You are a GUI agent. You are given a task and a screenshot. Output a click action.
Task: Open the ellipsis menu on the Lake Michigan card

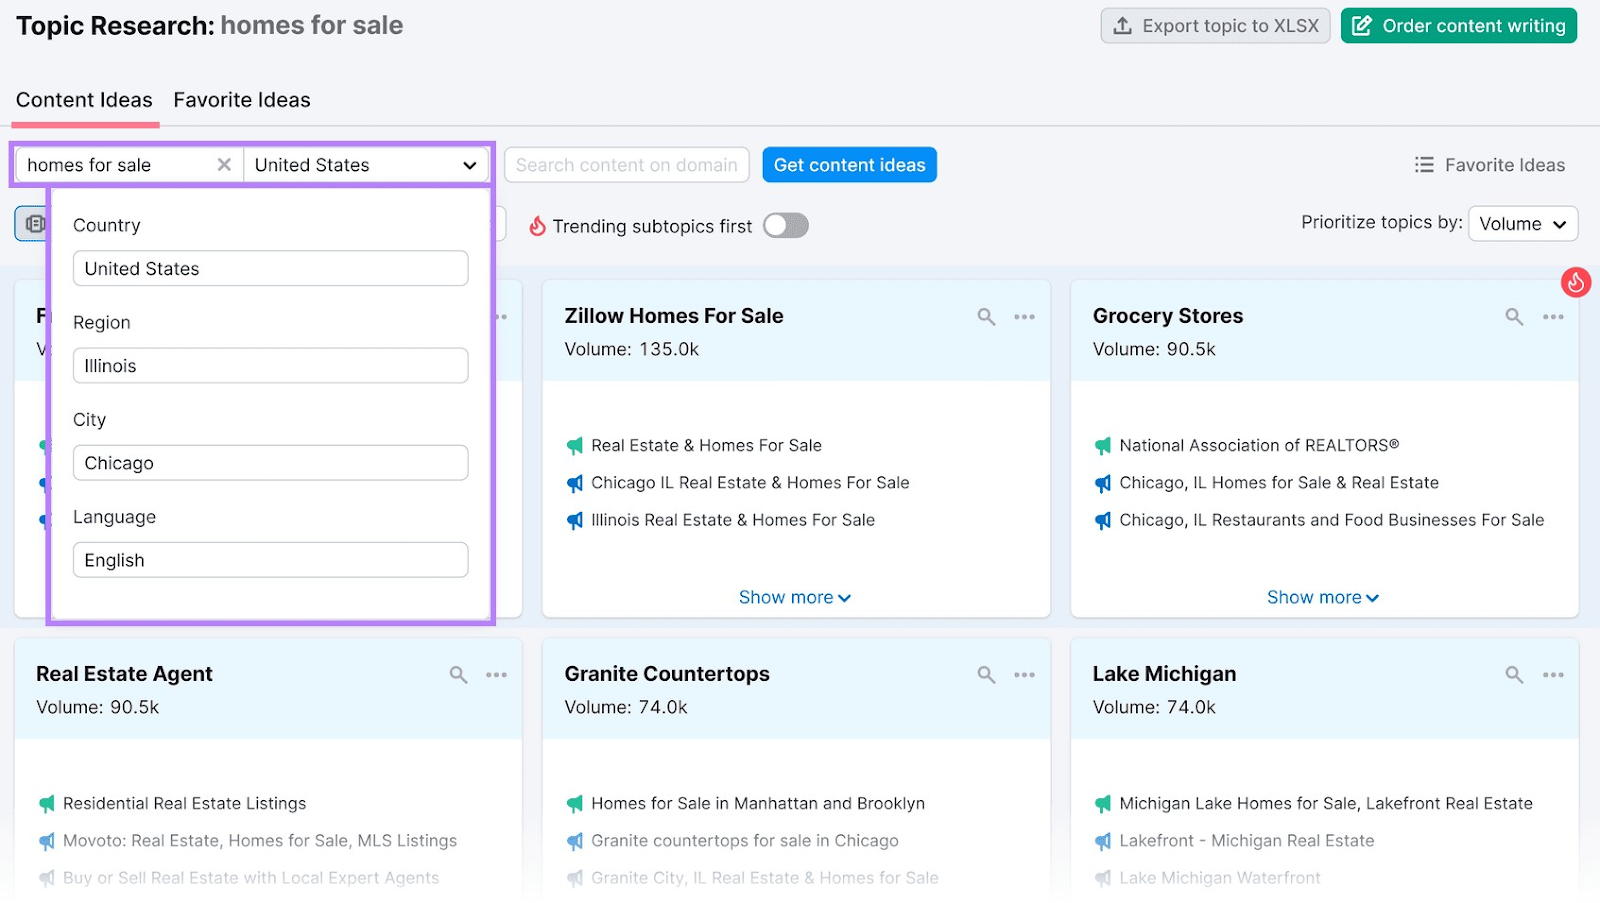pyautogui.click(x=1553, y=674)
